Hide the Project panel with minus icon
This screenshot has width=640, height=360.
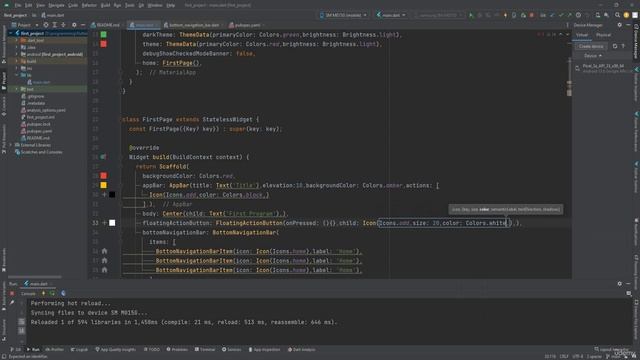click(82, 25)
